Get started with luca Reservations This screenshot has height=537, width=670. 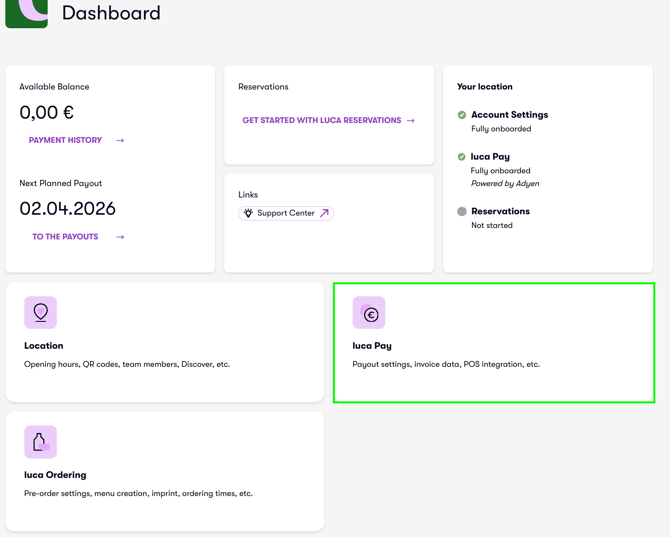point(322,121)
